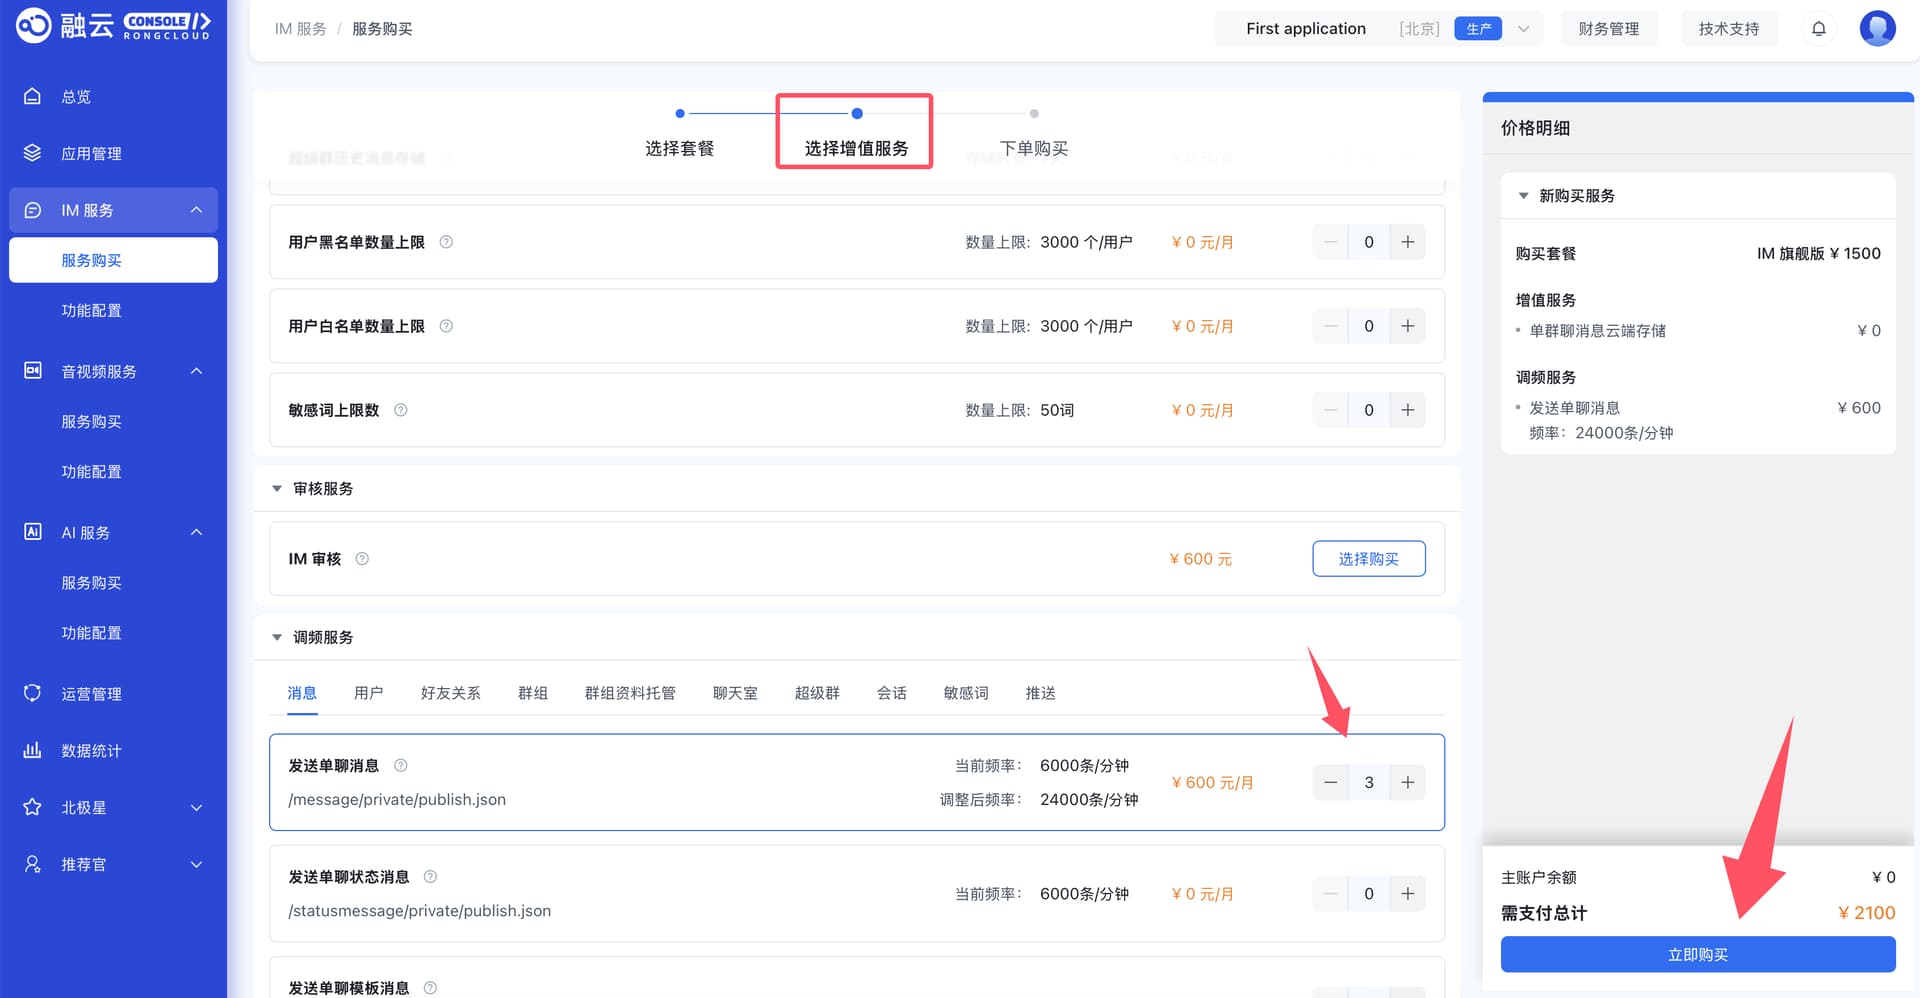Switch to the 聊天室 tab
Viewport: 1920px width, 998px height.
click(x=735, y=693)
